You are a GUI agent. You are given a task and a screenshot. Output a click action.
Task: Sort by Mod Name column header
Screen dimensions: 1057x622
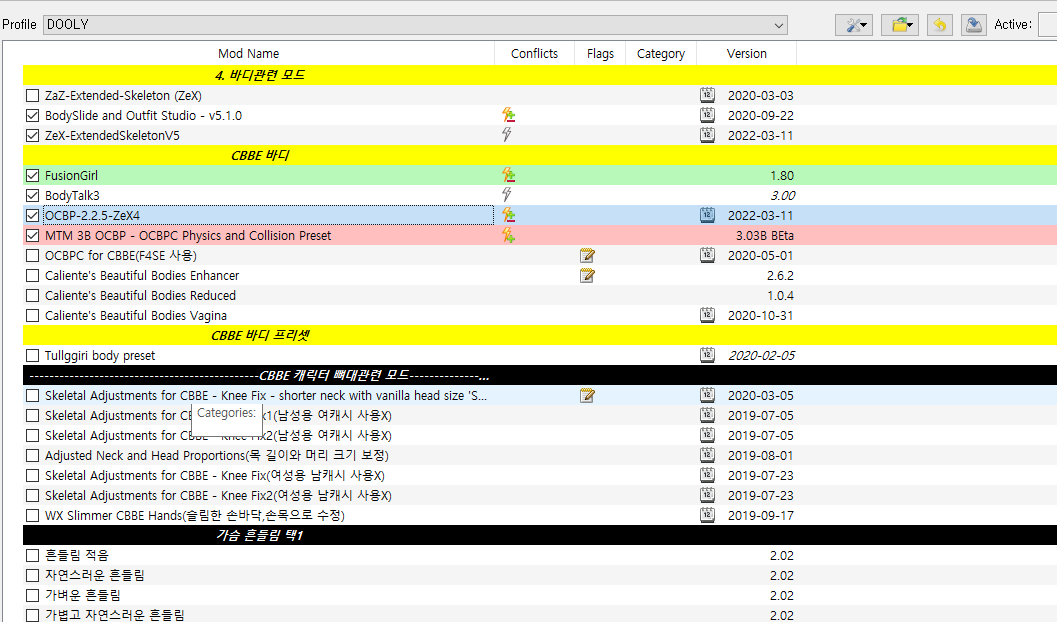click(248, 53)
